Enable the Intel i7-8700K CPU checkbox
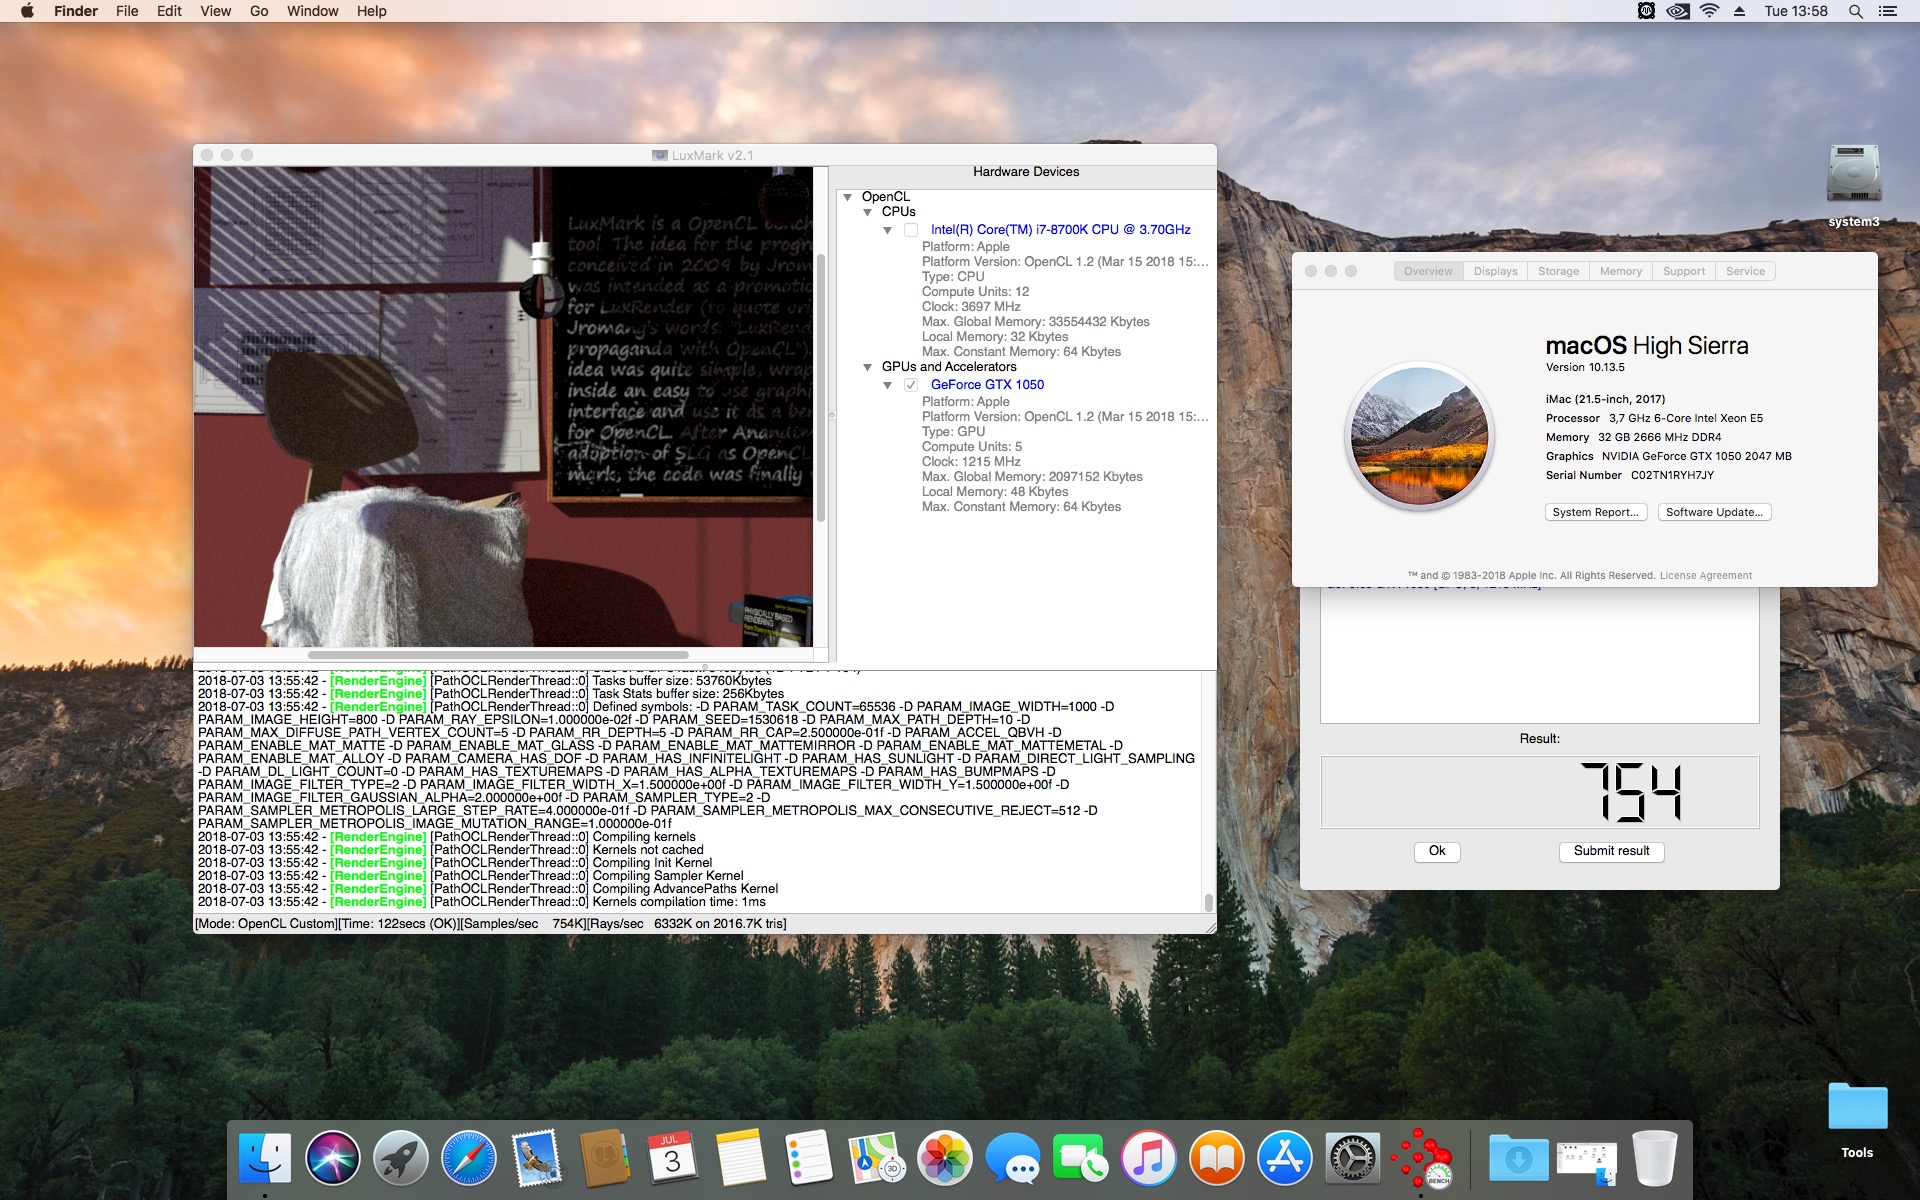This screenshot has width=1920, height=1200. (x=911, y=230)
